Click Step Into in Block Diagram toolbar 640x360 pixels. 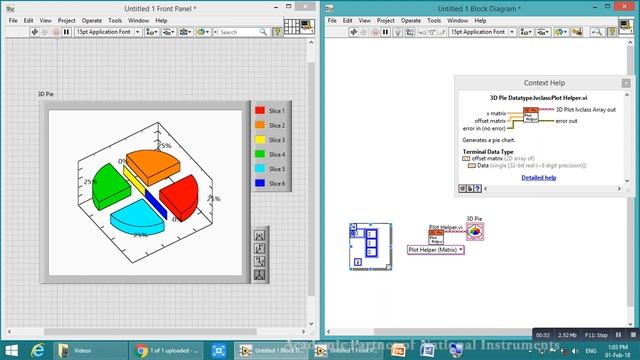click(x=422, y=32)
